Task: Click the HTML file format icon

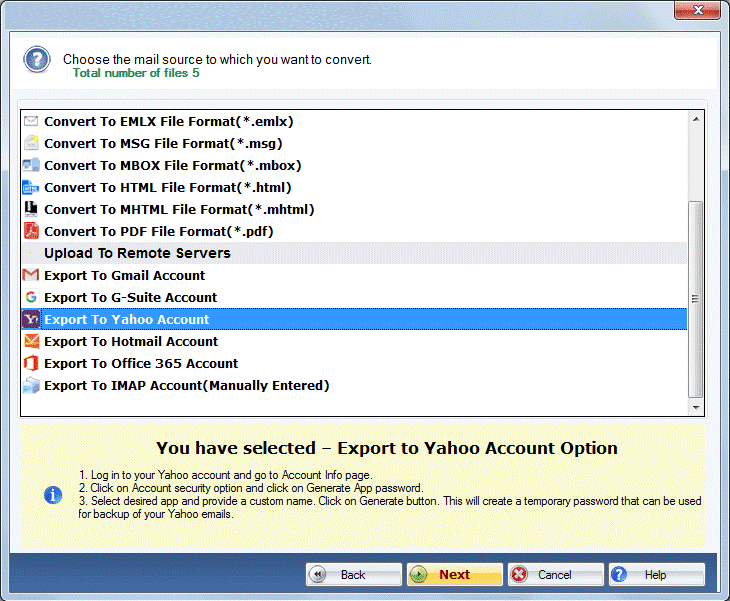Action: coord(31,187)
